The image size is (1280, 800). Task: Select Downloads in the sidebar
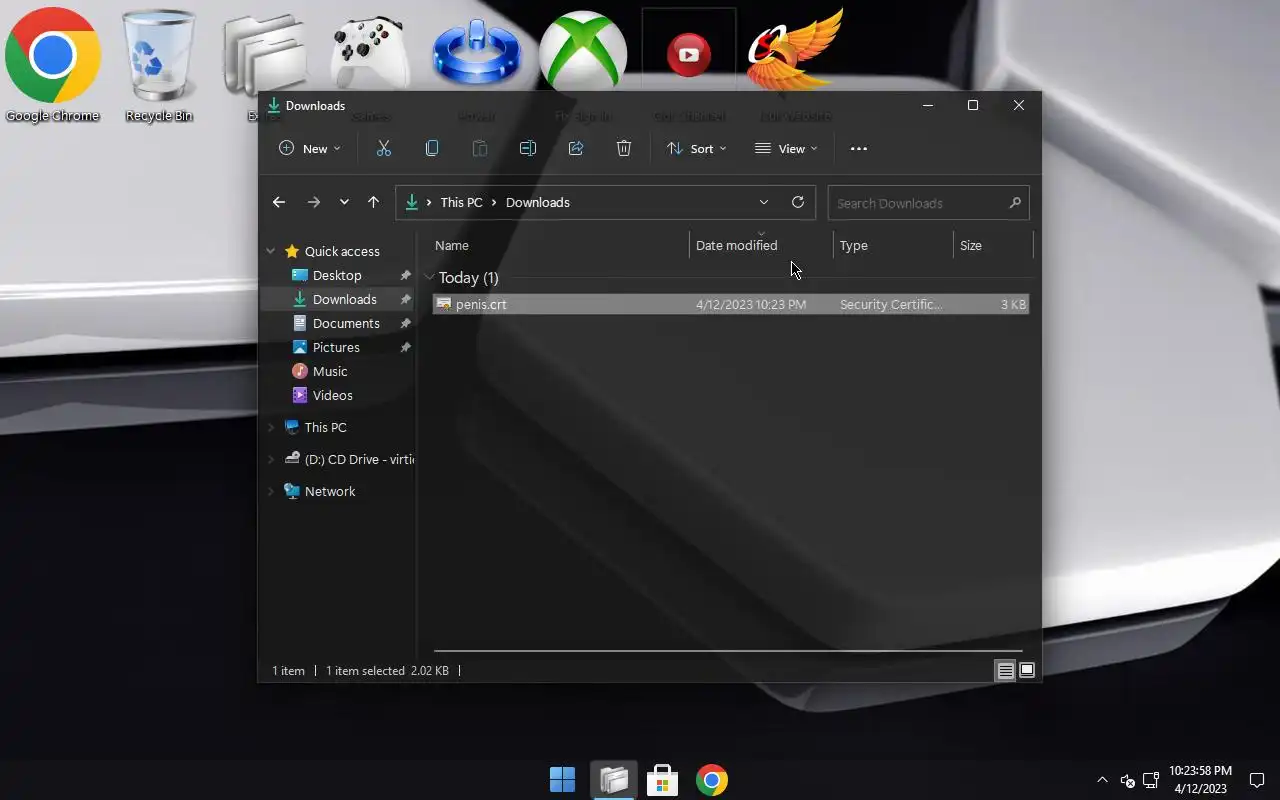pos(338,299)
